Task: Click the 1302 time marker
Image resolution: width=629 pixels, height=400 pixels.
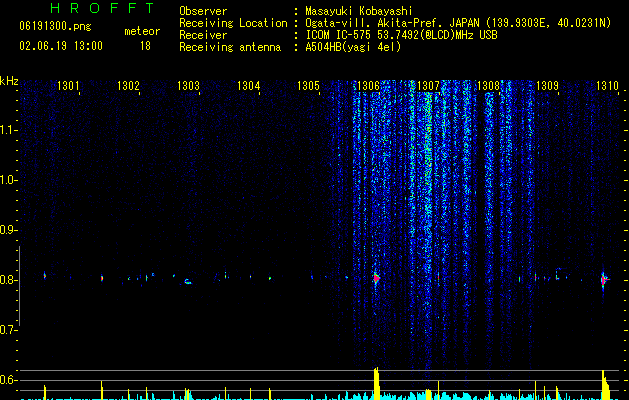Action: (x=128, y=86)
